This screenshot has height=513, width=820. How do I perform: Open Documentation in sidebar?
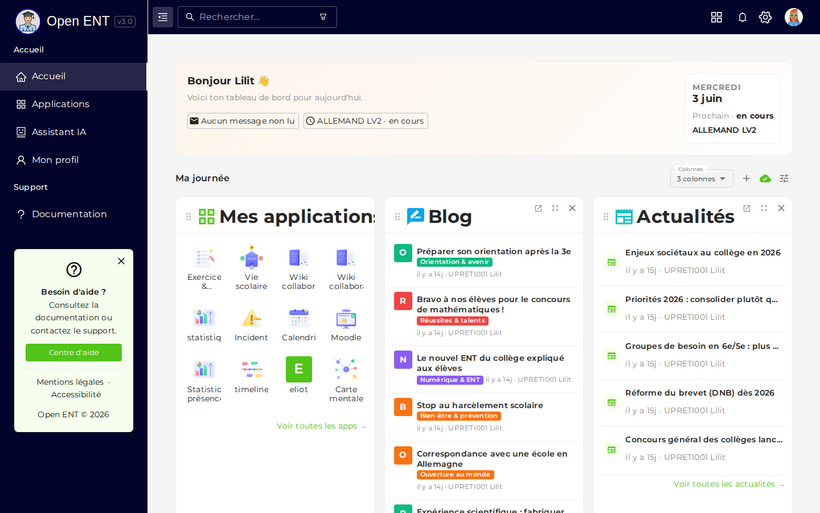point(73,214)
